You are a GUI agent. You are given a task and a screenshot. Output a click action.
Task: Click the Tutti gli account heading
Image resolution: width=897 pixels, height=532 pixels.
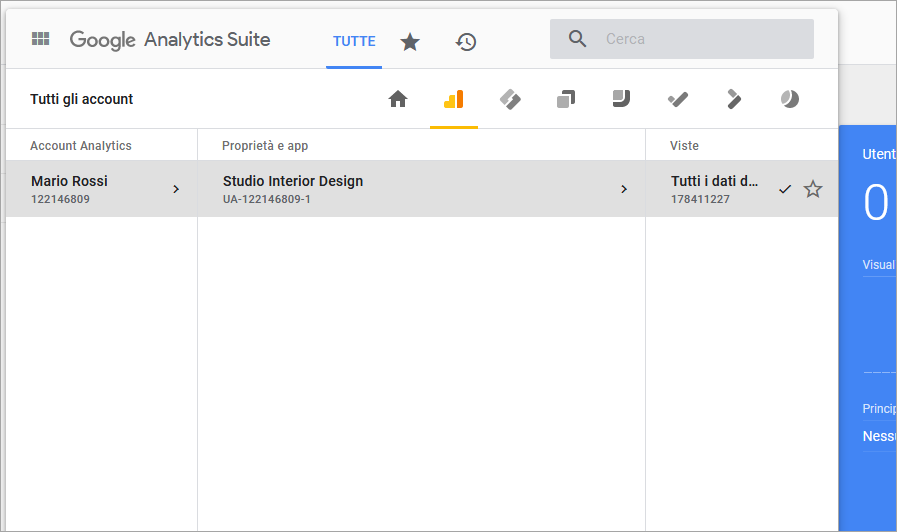point(81,99)
